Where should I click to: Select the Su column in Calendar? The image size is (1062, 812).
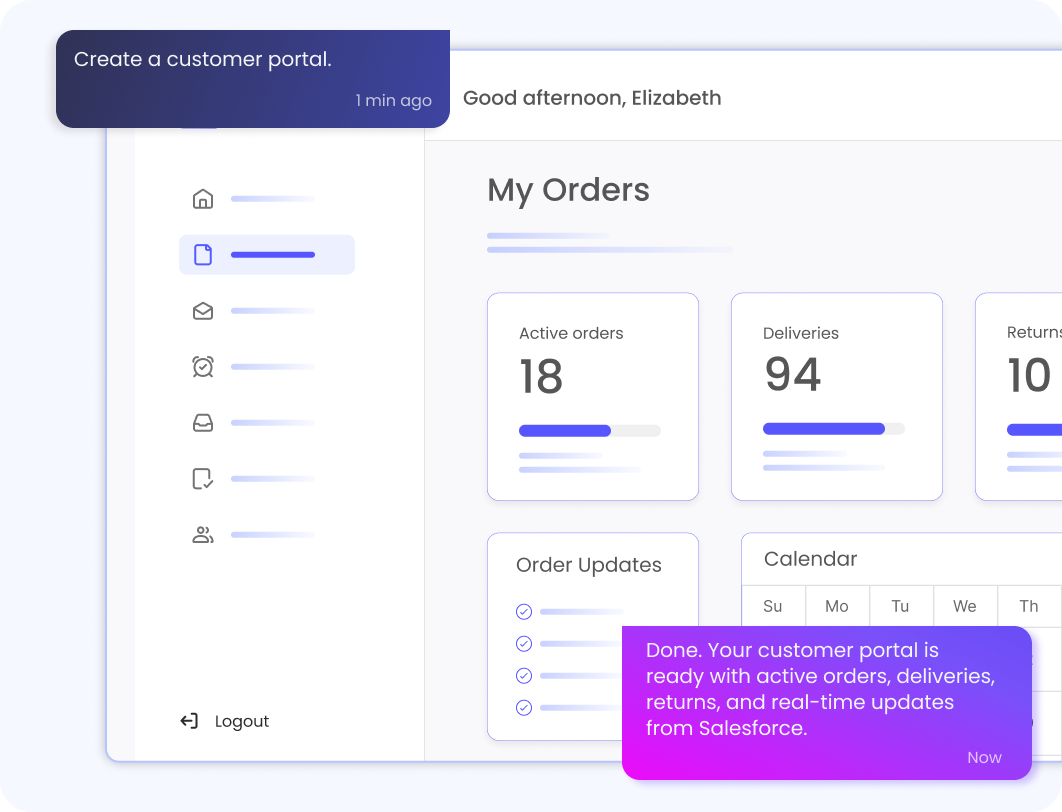[x=773, y=606]
